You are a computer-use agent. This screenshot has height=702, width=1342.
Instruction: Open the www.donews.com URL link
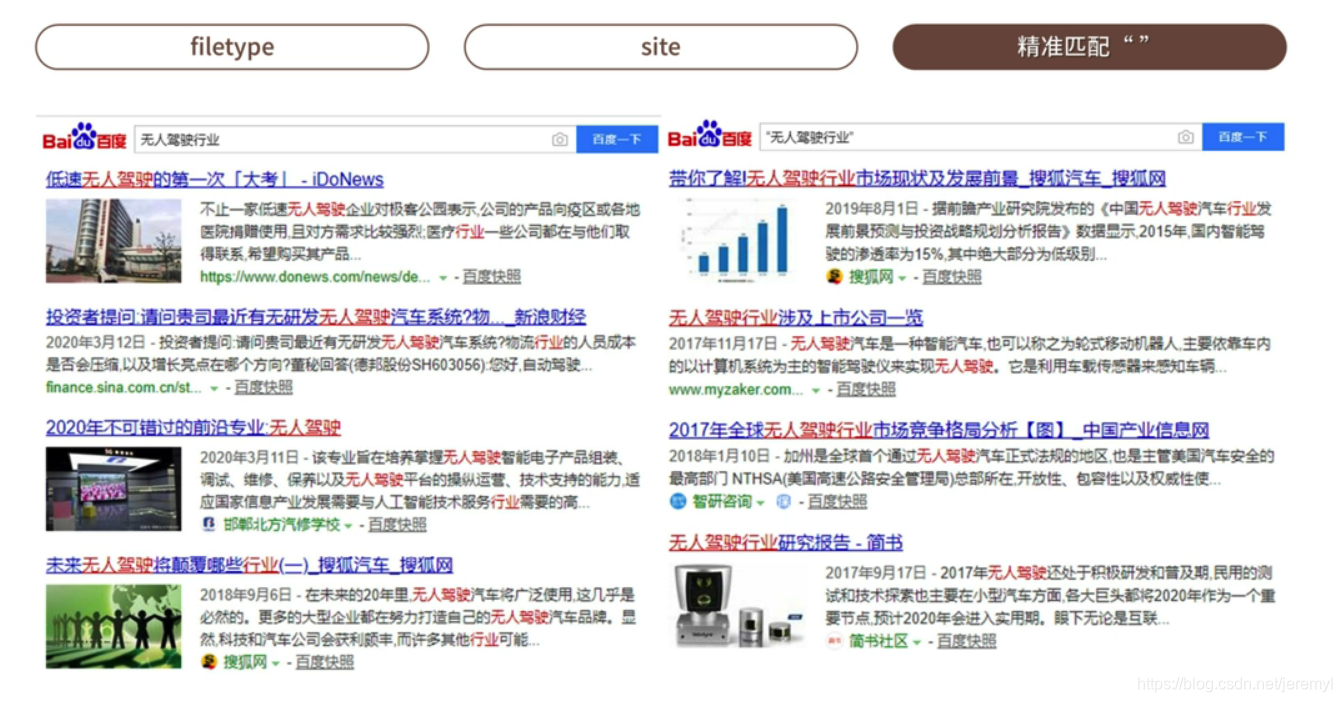[316, 277]
